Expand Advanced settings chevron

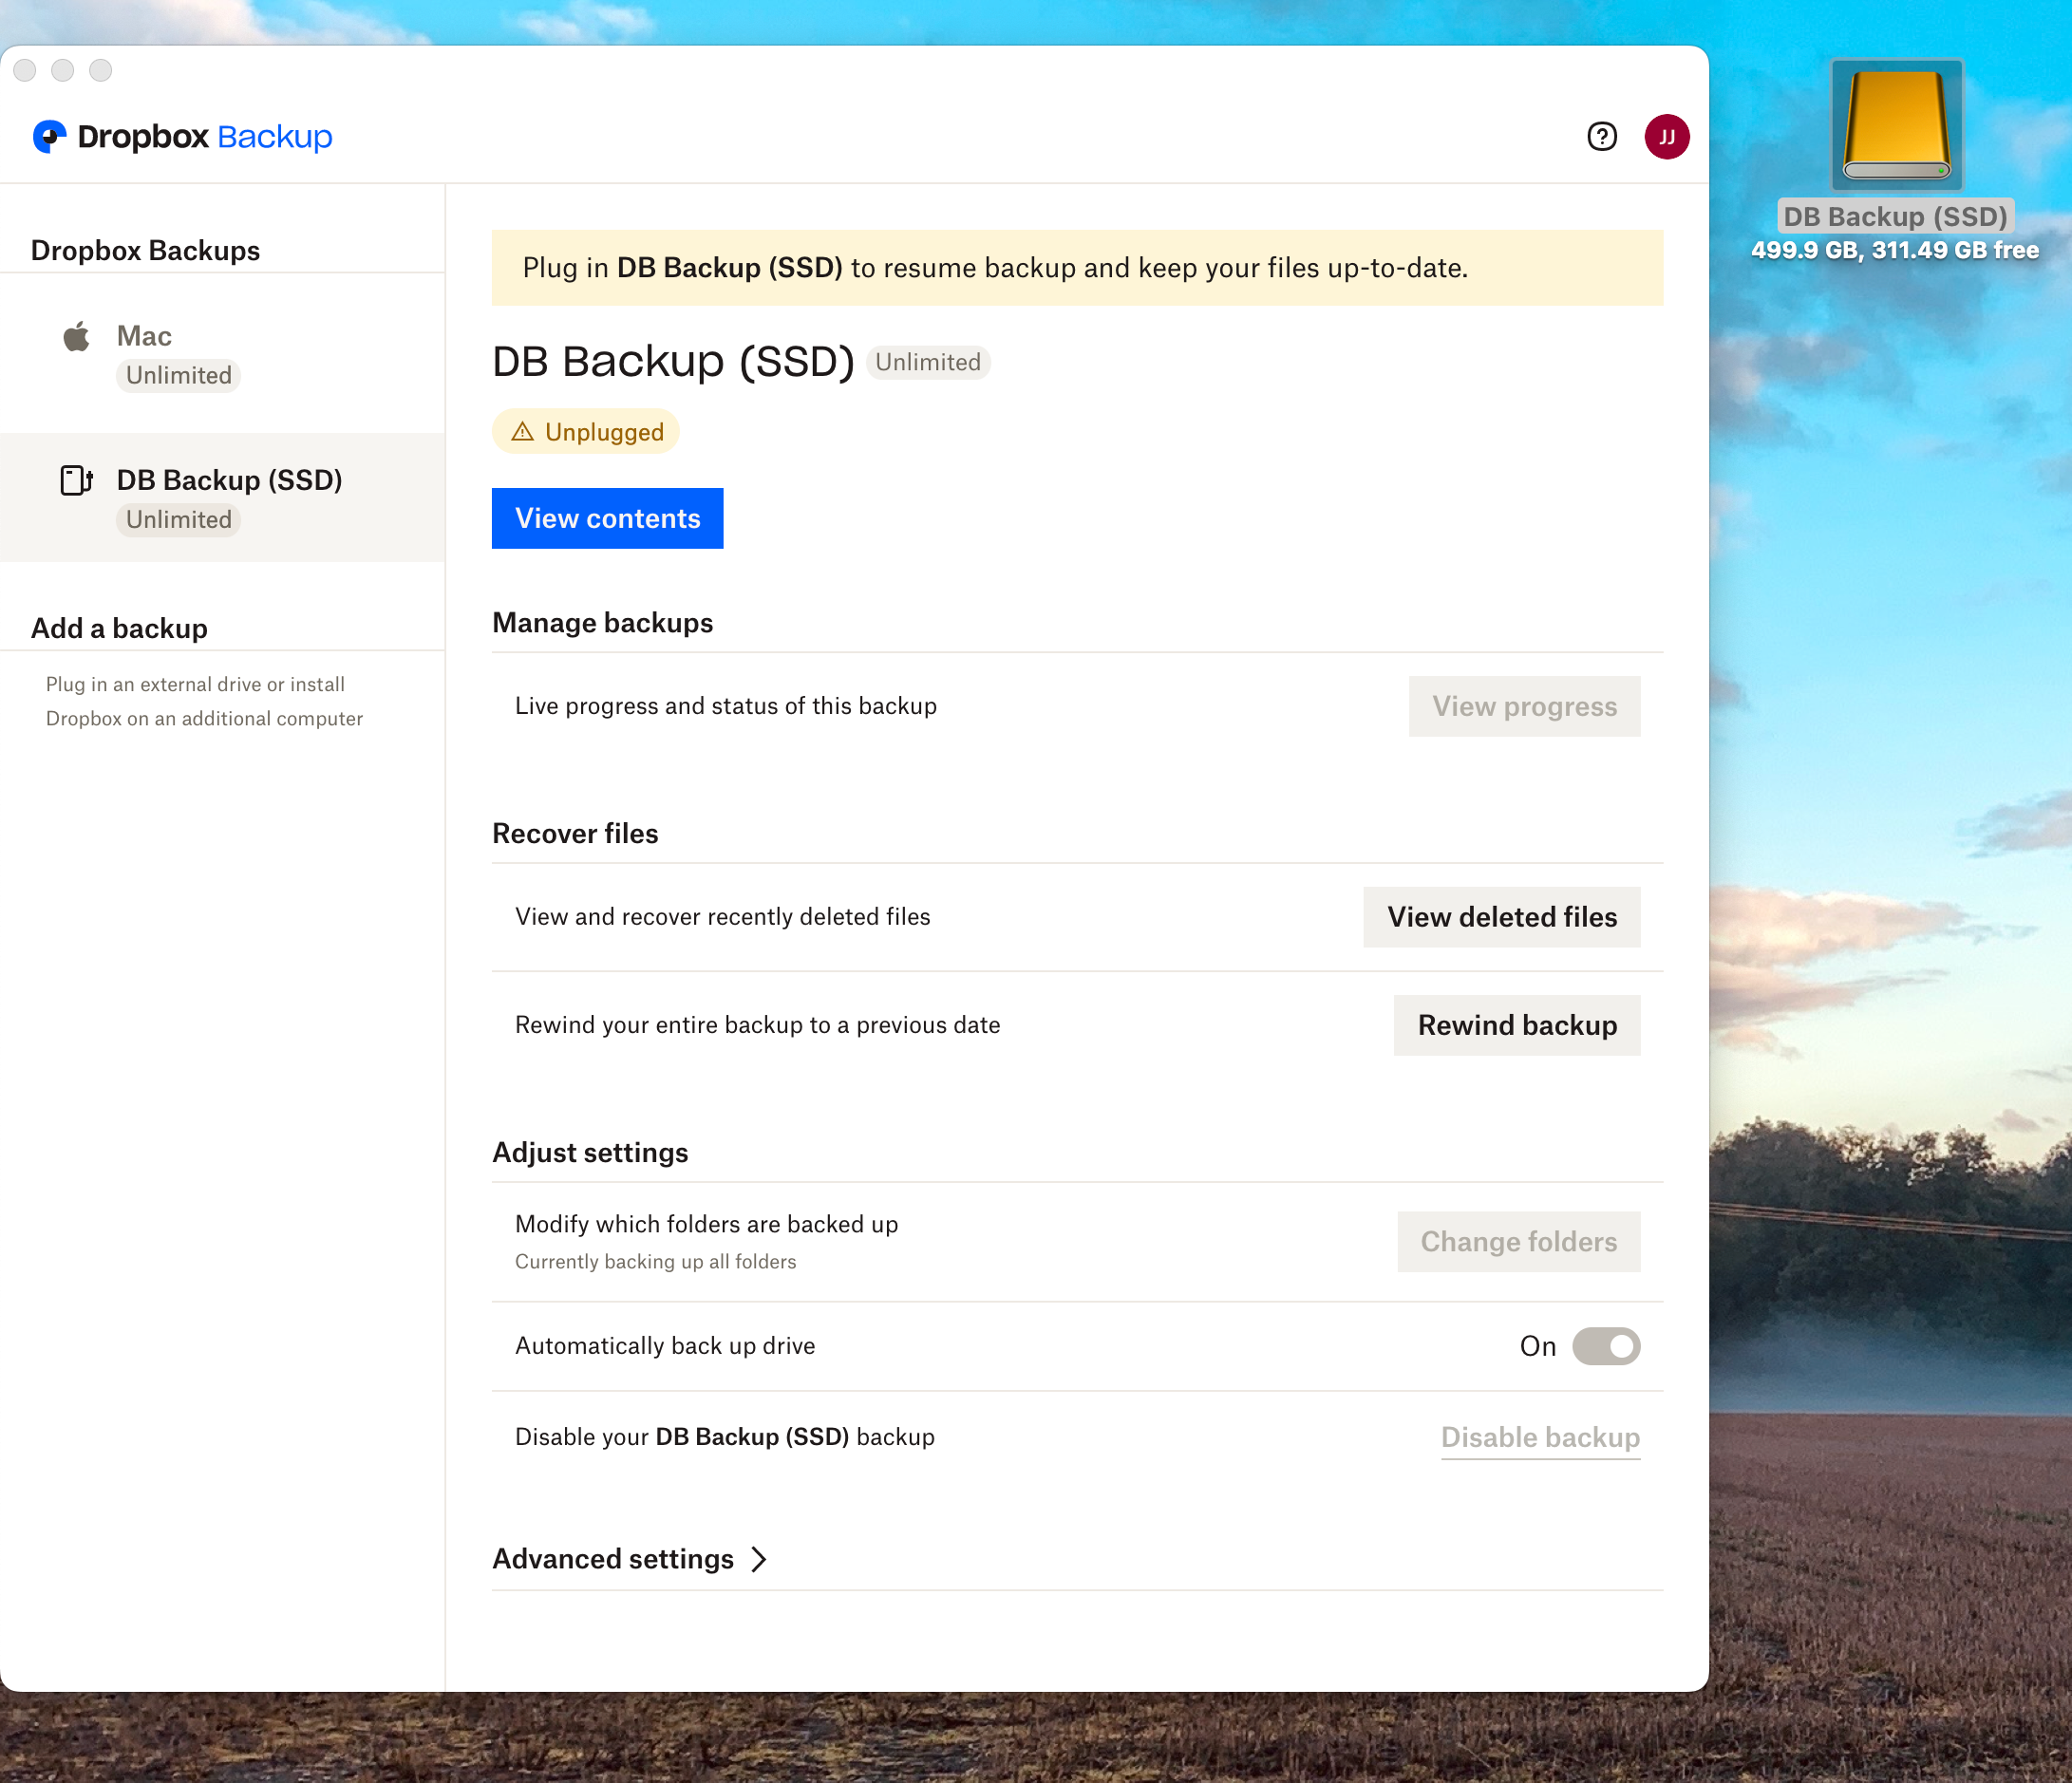pyautogui.click(x=759, y=1559)
